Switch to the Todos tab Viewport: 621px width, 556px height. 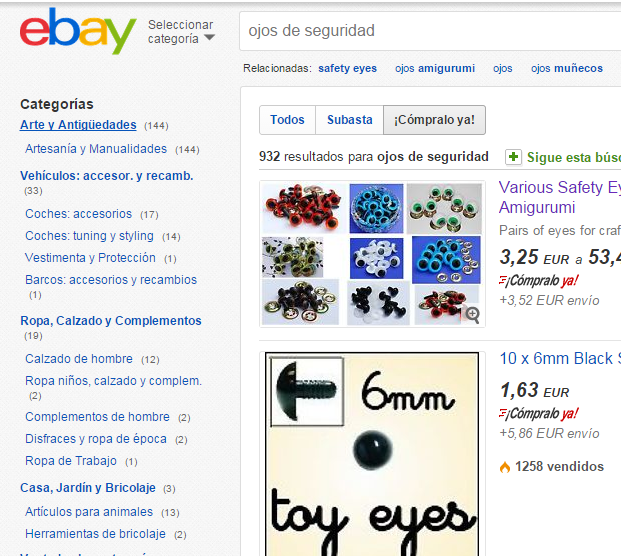[287, 120]
